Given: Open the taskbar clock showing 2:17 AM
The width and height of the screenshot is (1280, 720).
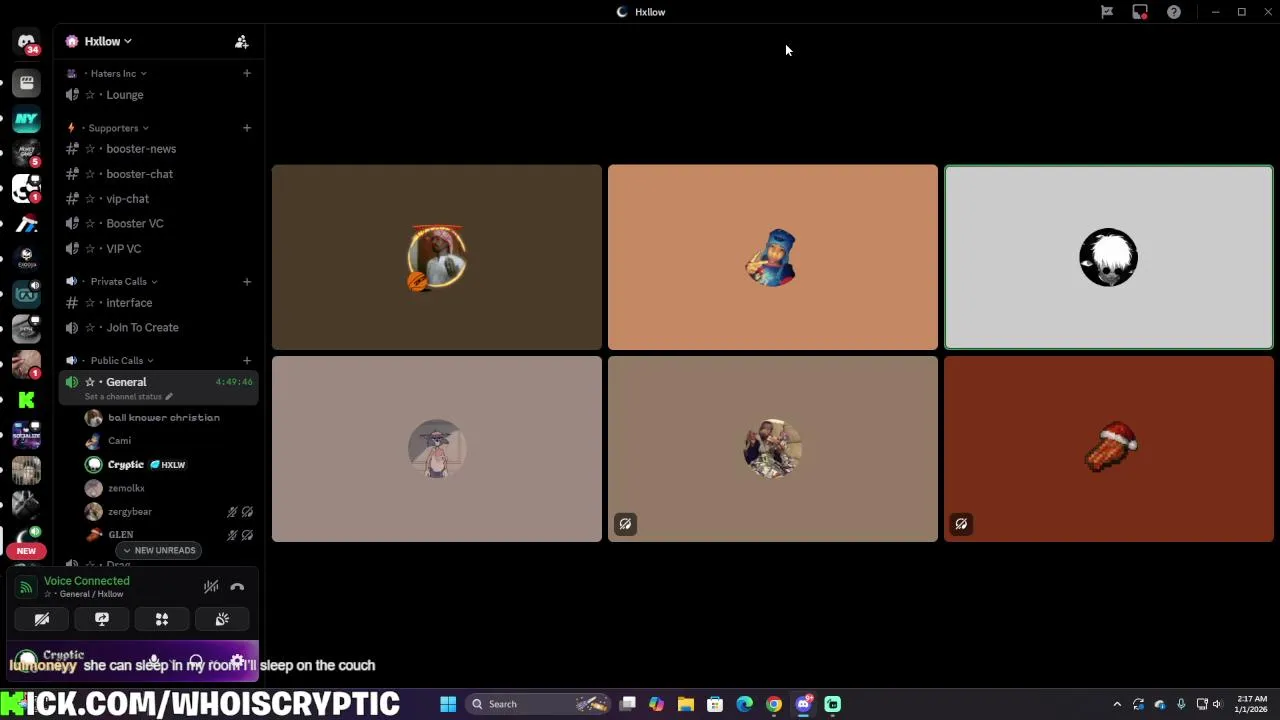Looking at the screenshot, I should [x=1252, y=704].
